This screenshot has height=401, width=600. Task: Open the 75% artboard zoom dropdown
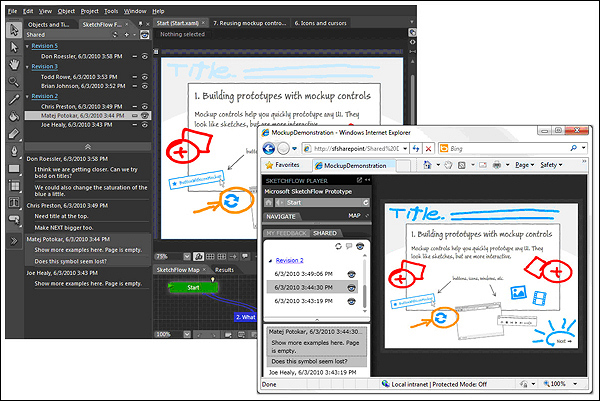[187, 256]
